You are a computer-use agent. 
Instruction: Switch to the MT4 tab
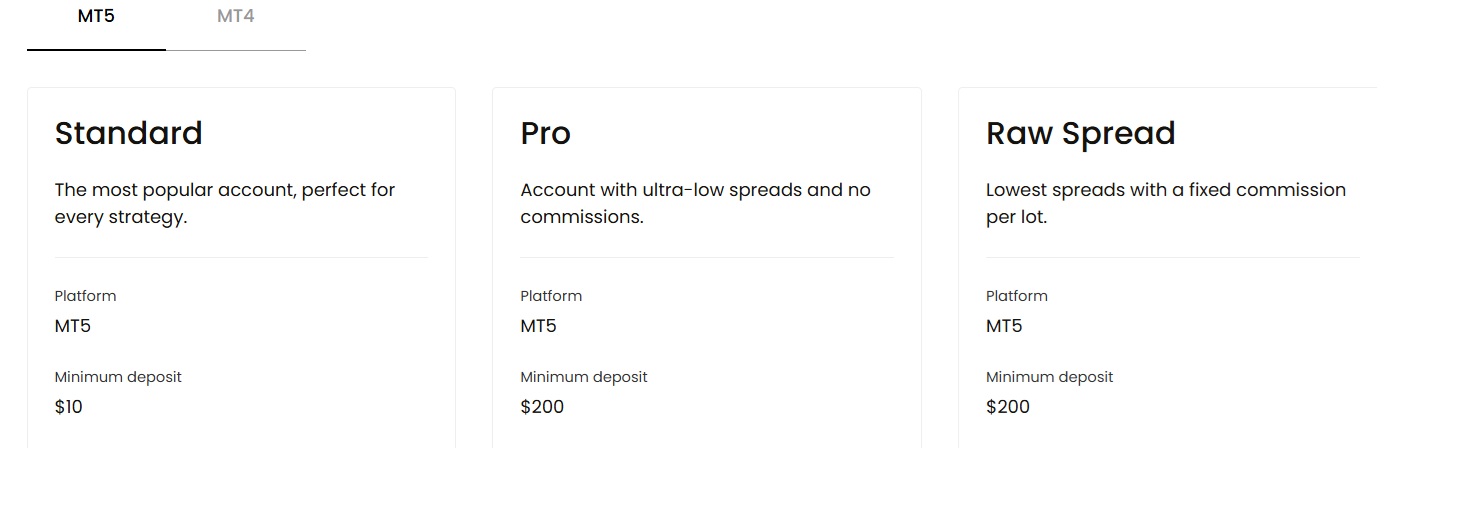pos(236,17)
